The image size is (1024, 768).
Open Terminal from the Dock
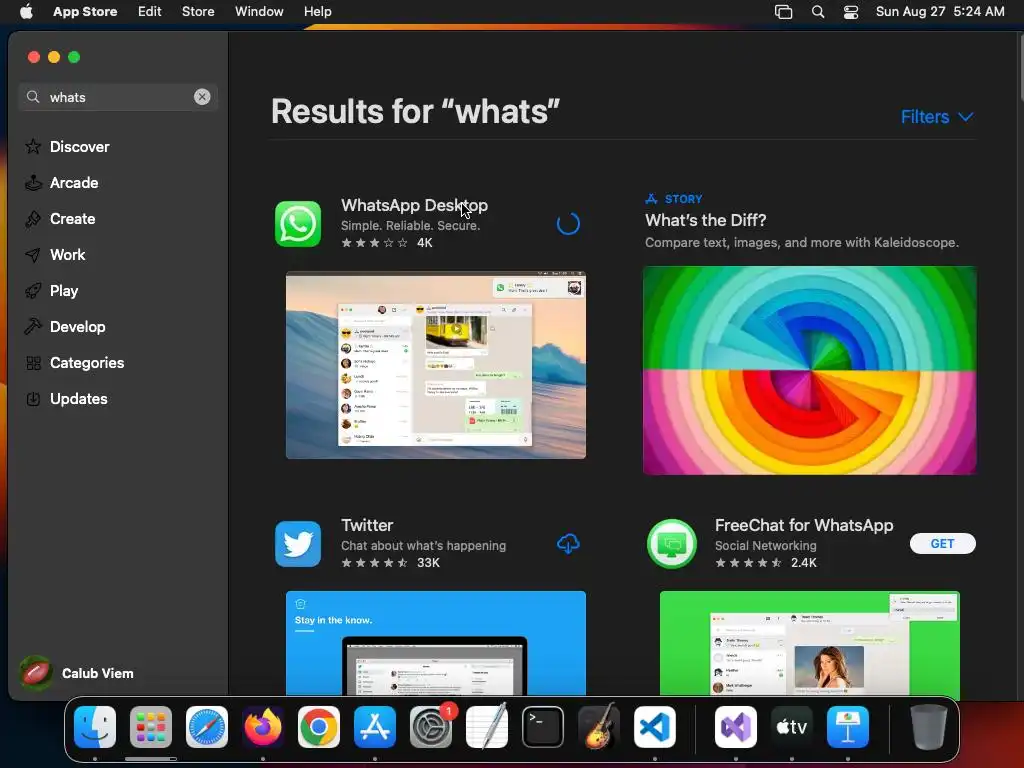pyautogui.click(x=543, y=727)
